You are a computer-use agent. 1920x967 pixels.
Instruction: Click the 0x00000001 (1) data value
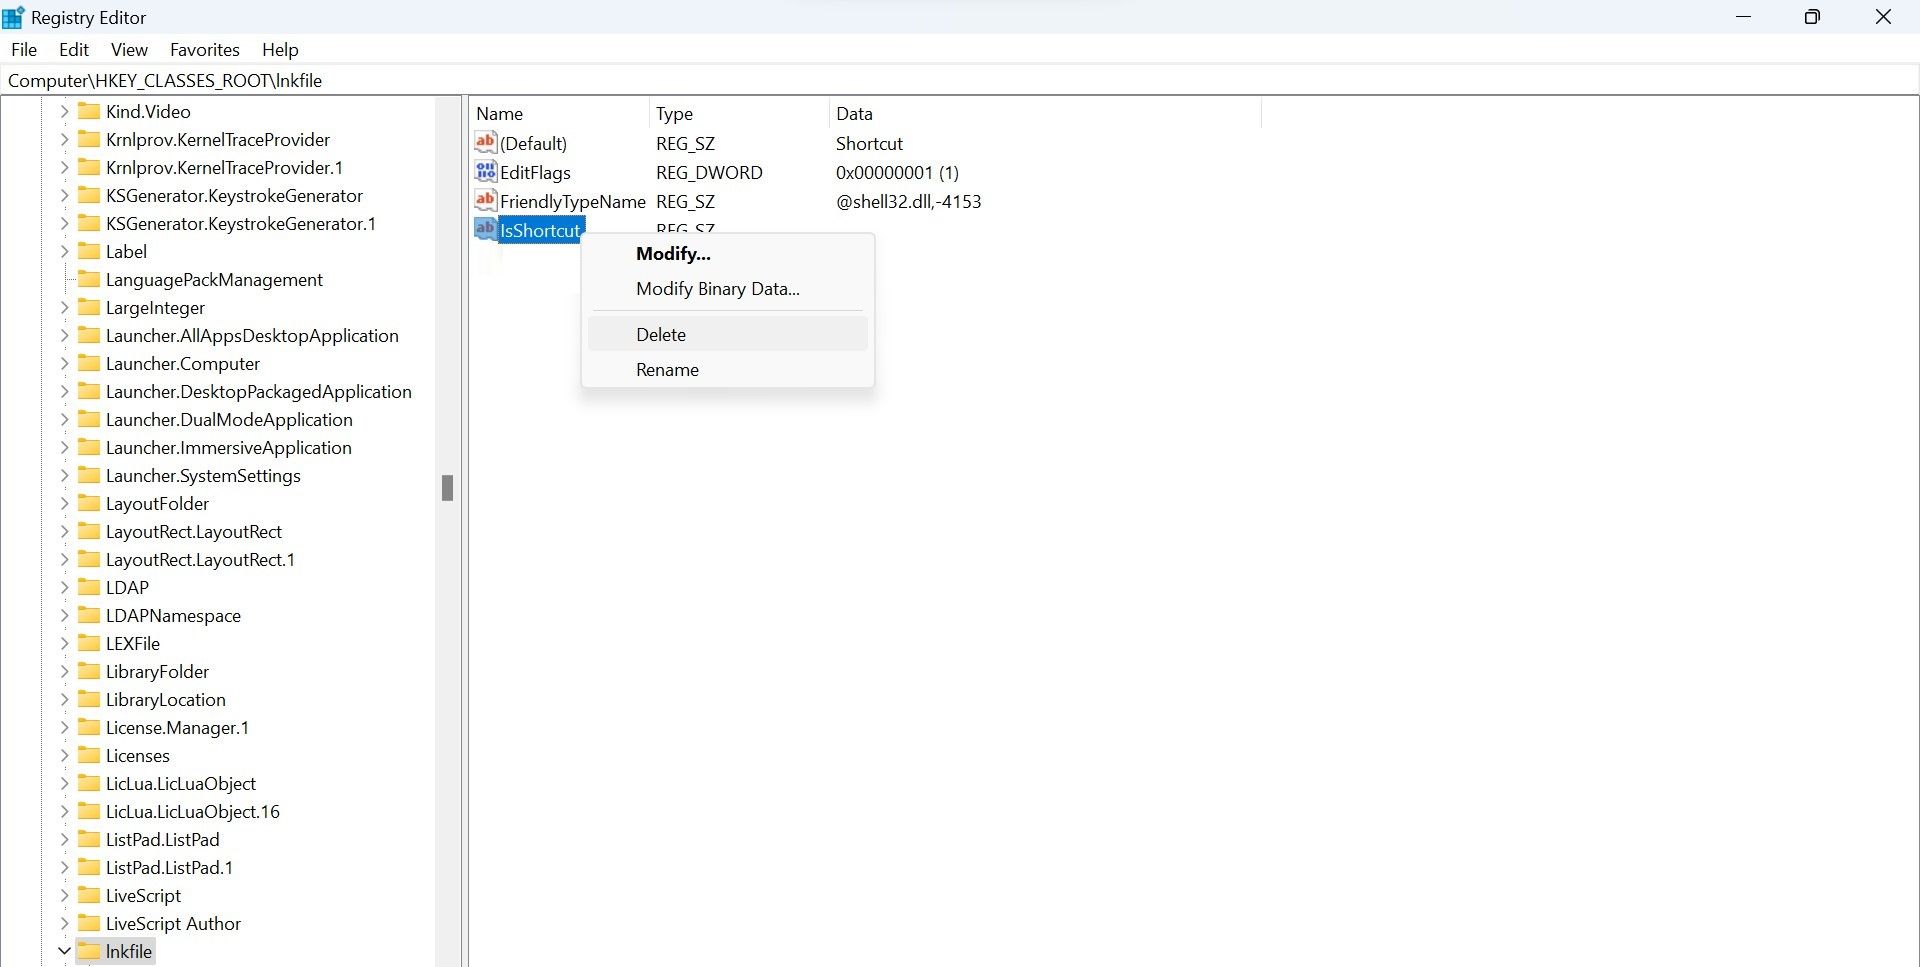(x=897, y=172)
